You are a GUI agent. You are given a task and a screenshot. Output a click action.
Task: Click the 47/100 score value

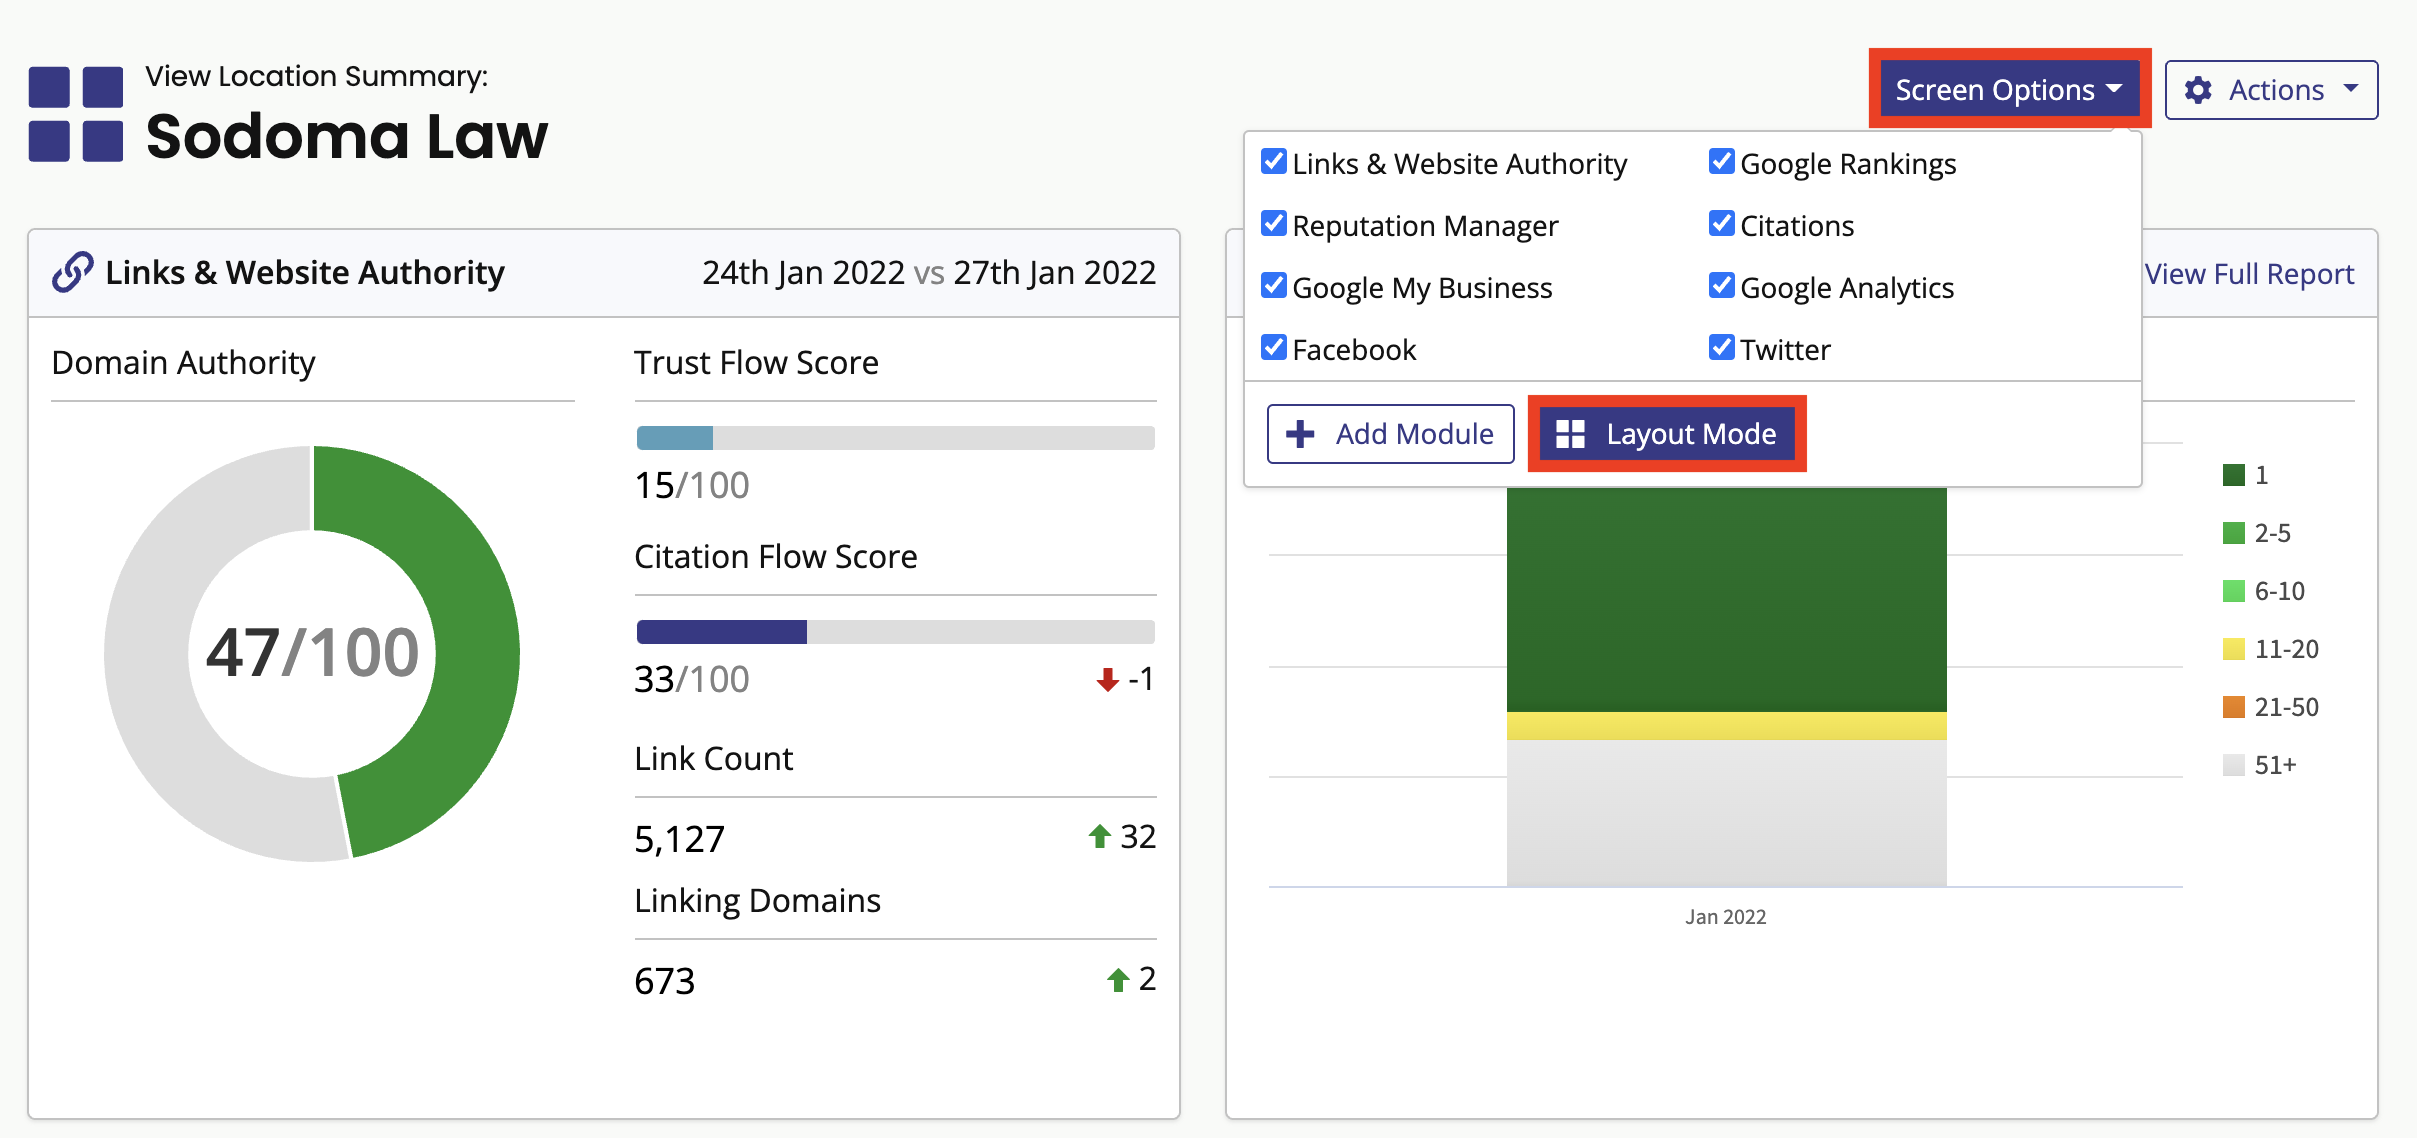click(312, 653)
